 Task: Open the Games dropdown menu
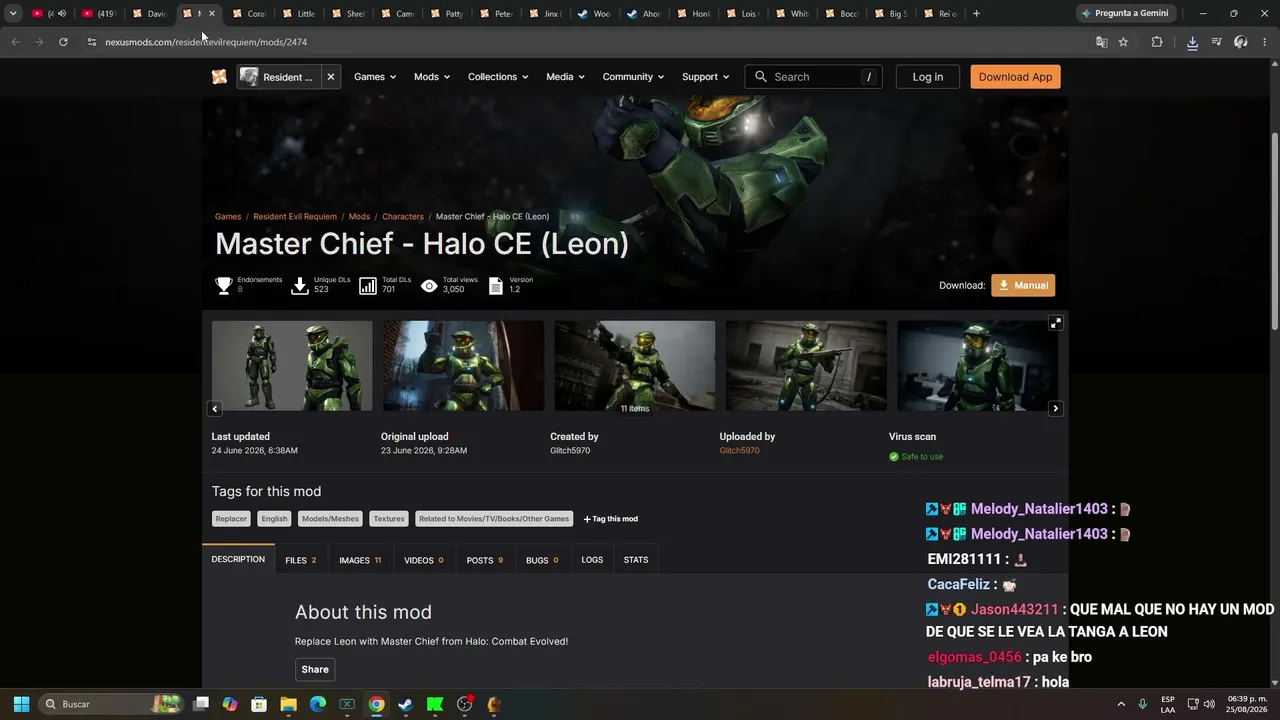coord(375,77)
